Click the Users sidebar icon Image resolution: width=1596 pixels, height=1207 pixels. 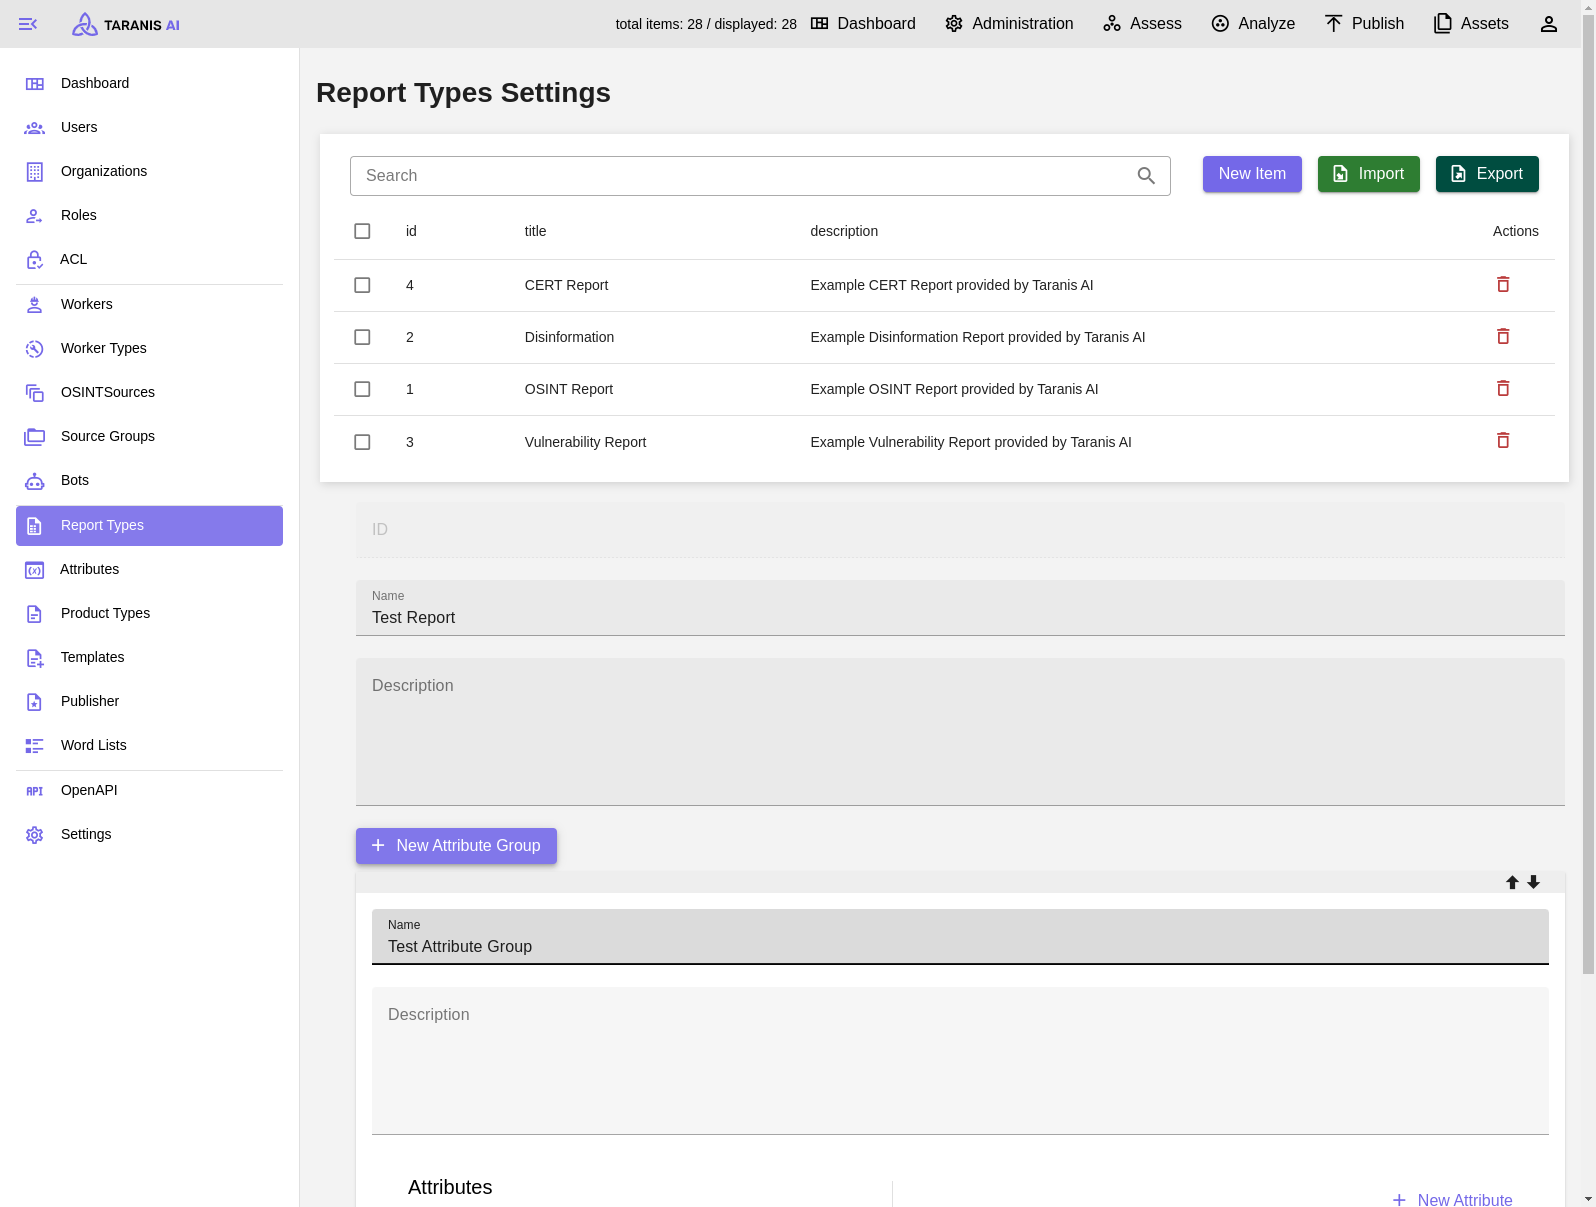tap(35, 128)
